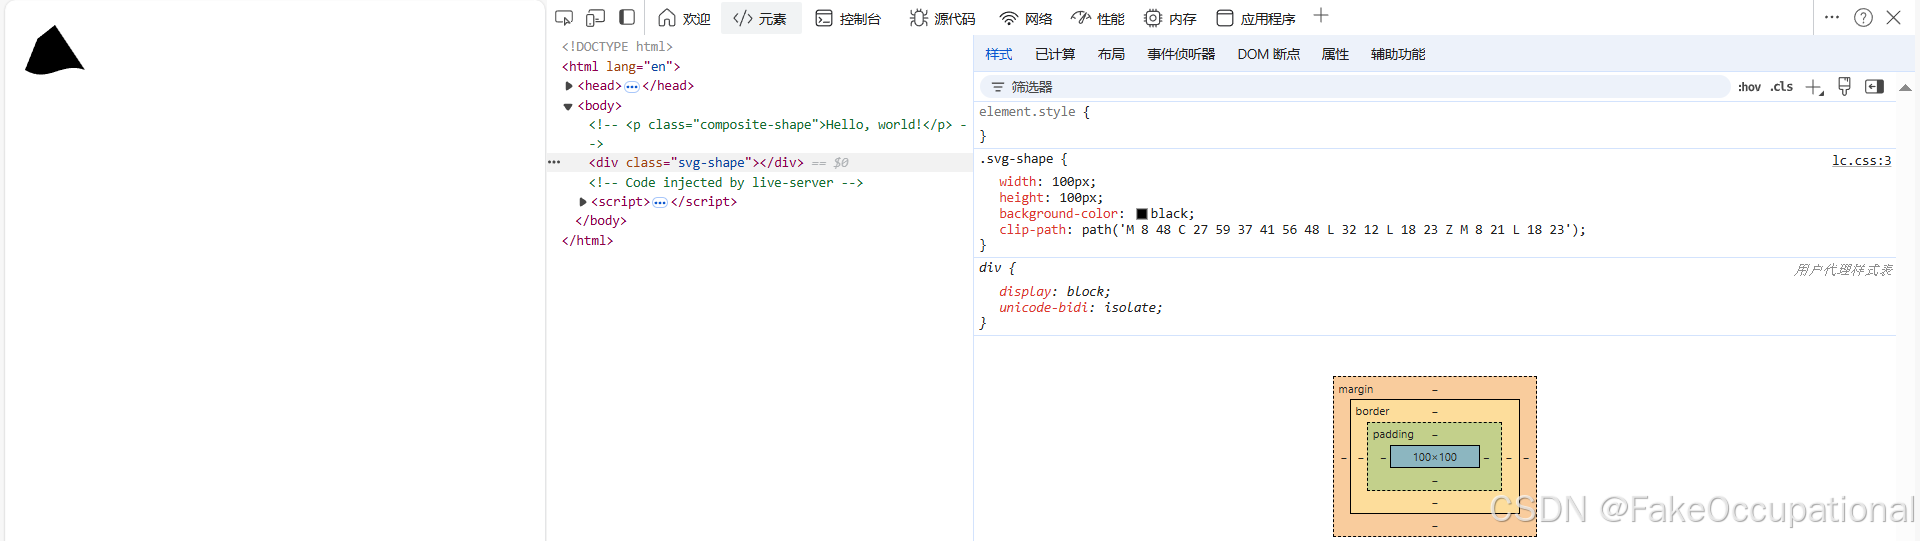The height and width of the screenshot is (541, 1920).
Task: Toggle the computed styles sidebar icon
Action: 1875,87
